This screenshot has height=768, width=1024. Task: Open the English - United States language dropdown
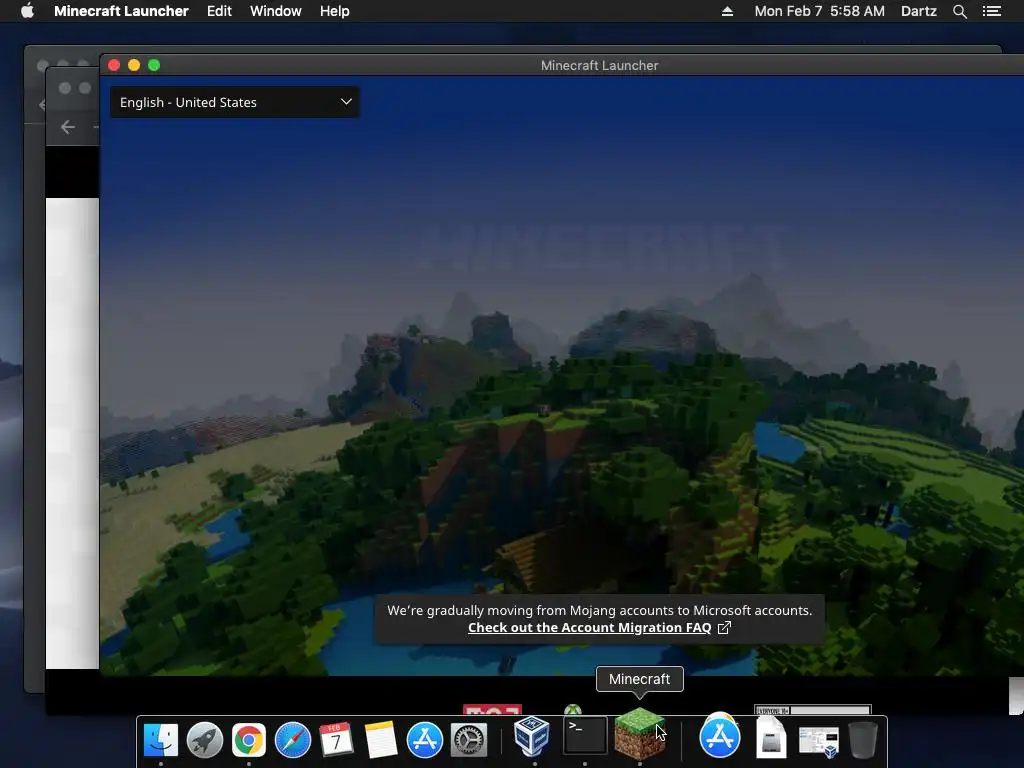[x=234, y=103]
